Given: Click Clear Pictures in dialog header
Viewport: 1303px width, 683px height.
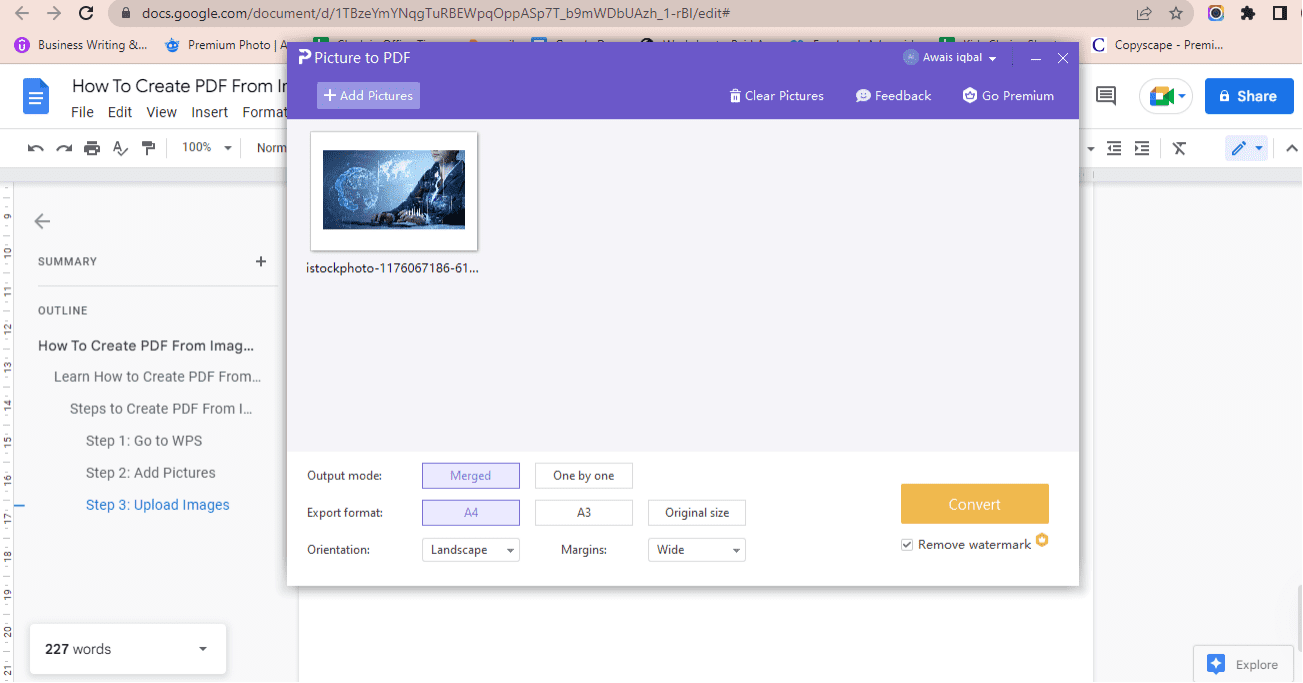Looking at the screenshot, I should click(776, 96).
